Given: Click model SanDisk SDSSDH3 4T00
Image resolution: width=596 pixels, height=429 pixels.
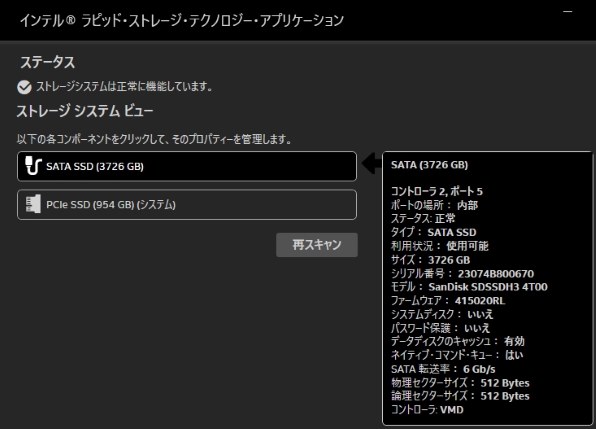Looking at the screenshot, I should pos(488,287).
